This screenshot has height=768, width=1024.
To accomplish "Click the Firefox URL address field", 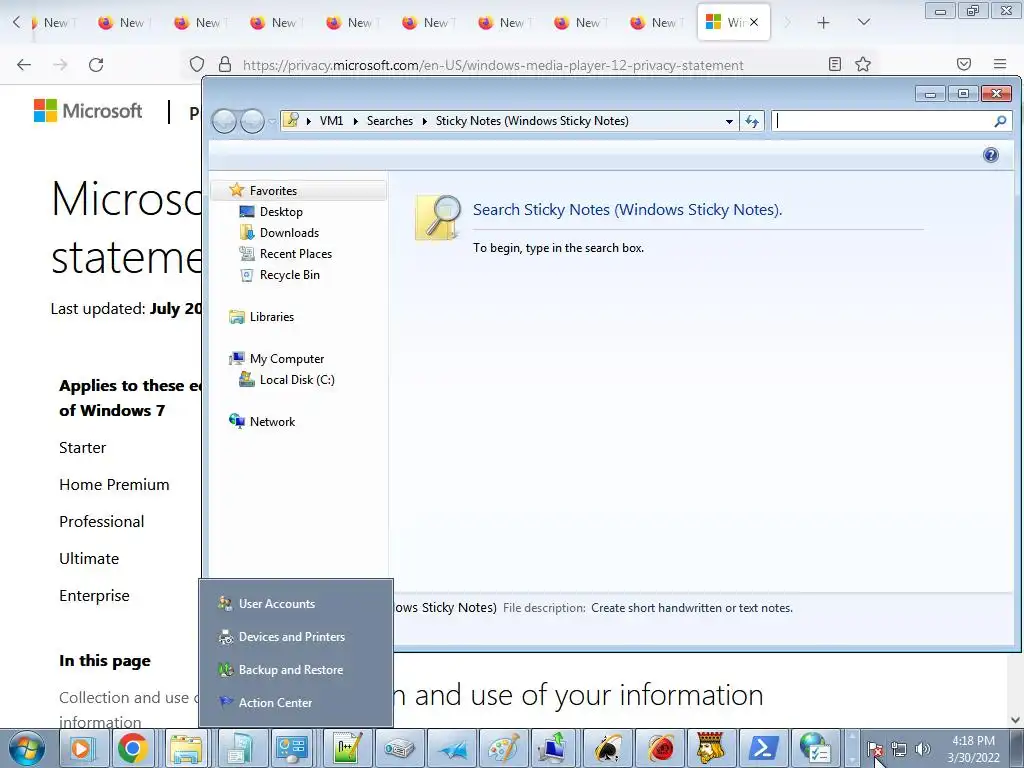I will [493, 65].
